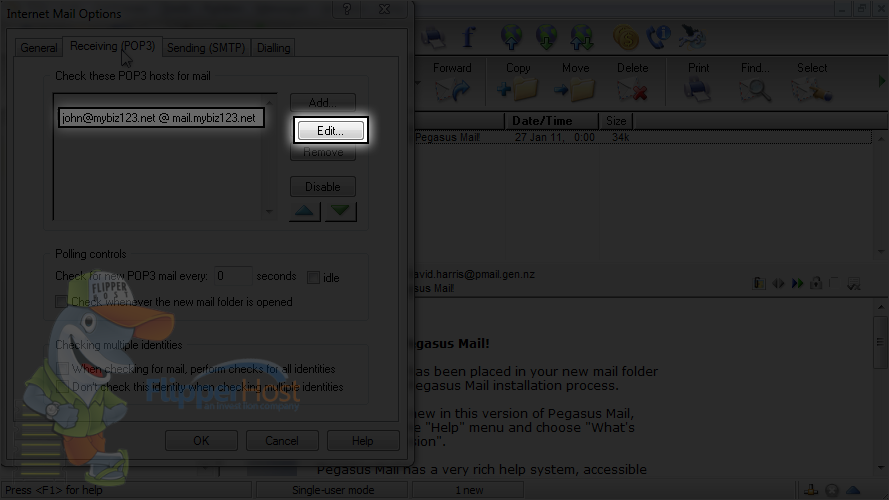The width and height of the screenshot is (889, 500).
Task: Switch to the Sending (SMTP) tab
Action: [x=206, y=48]
